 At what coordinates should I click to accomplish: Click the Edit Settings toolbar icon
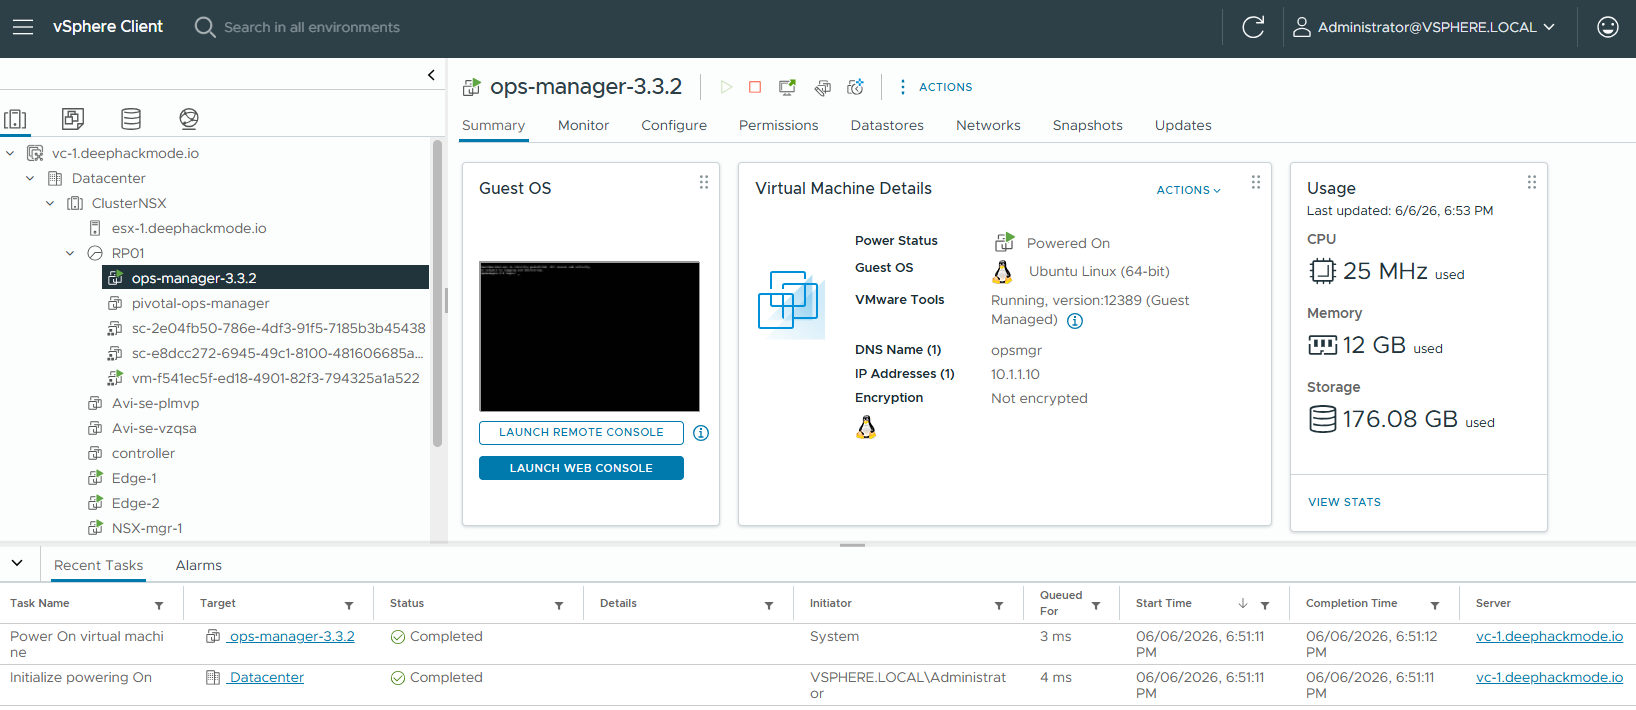822,87
